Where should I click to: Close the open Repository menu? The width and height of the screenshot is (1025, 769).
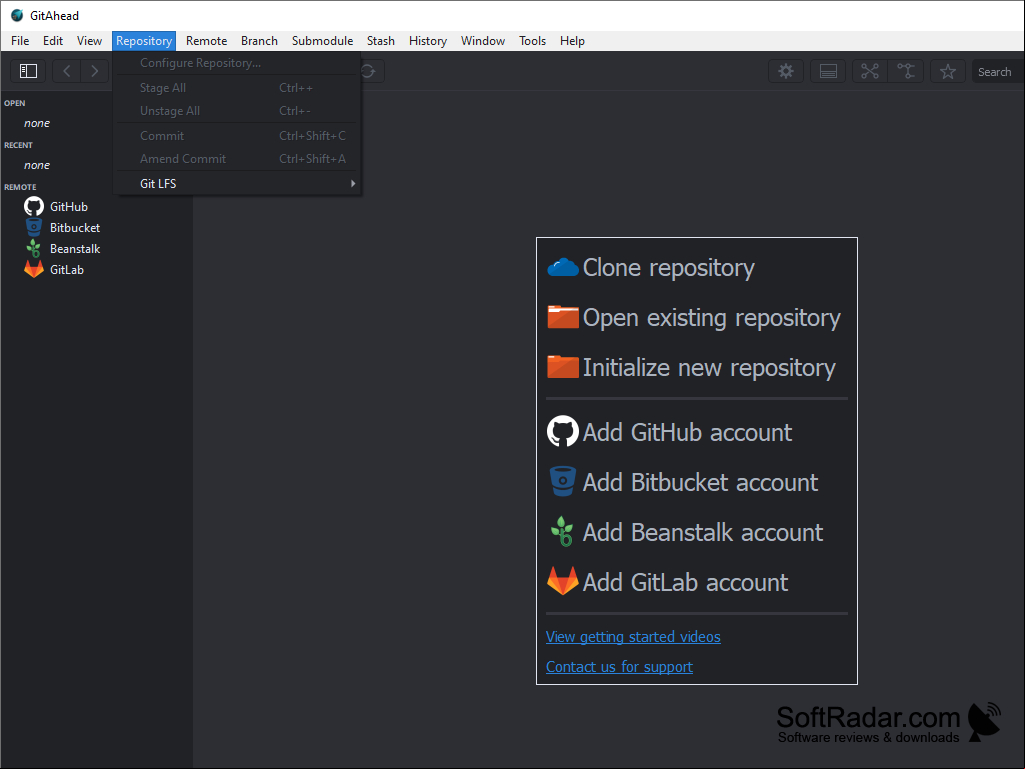point(144,41)
